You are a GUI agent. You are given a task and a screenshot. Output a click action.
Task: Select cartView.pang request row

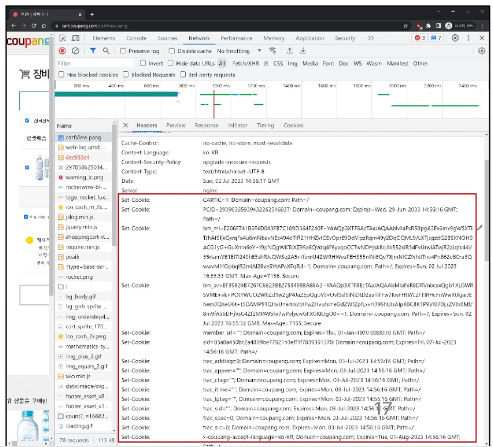[x=84, y=137]
